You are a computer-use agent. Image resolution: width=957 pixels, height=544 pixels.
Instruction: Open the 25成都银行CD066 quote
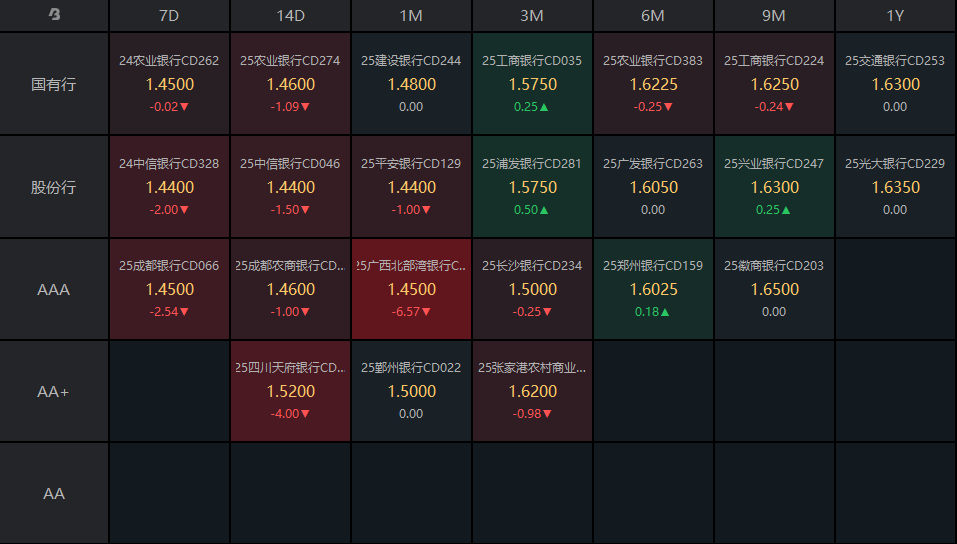click(169, 289)
